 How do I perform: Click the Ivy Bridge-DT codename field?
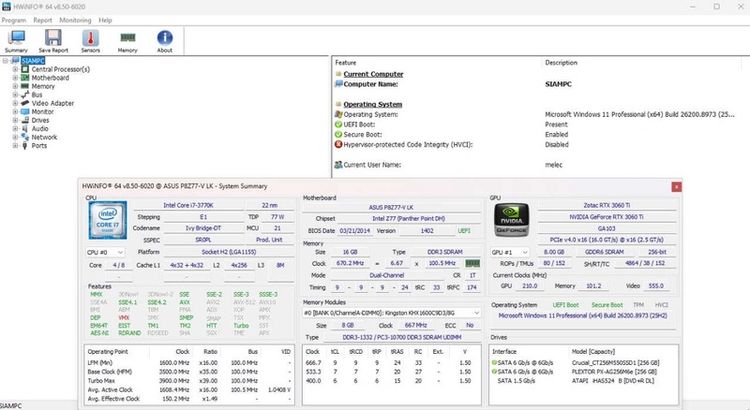(203, 228)
